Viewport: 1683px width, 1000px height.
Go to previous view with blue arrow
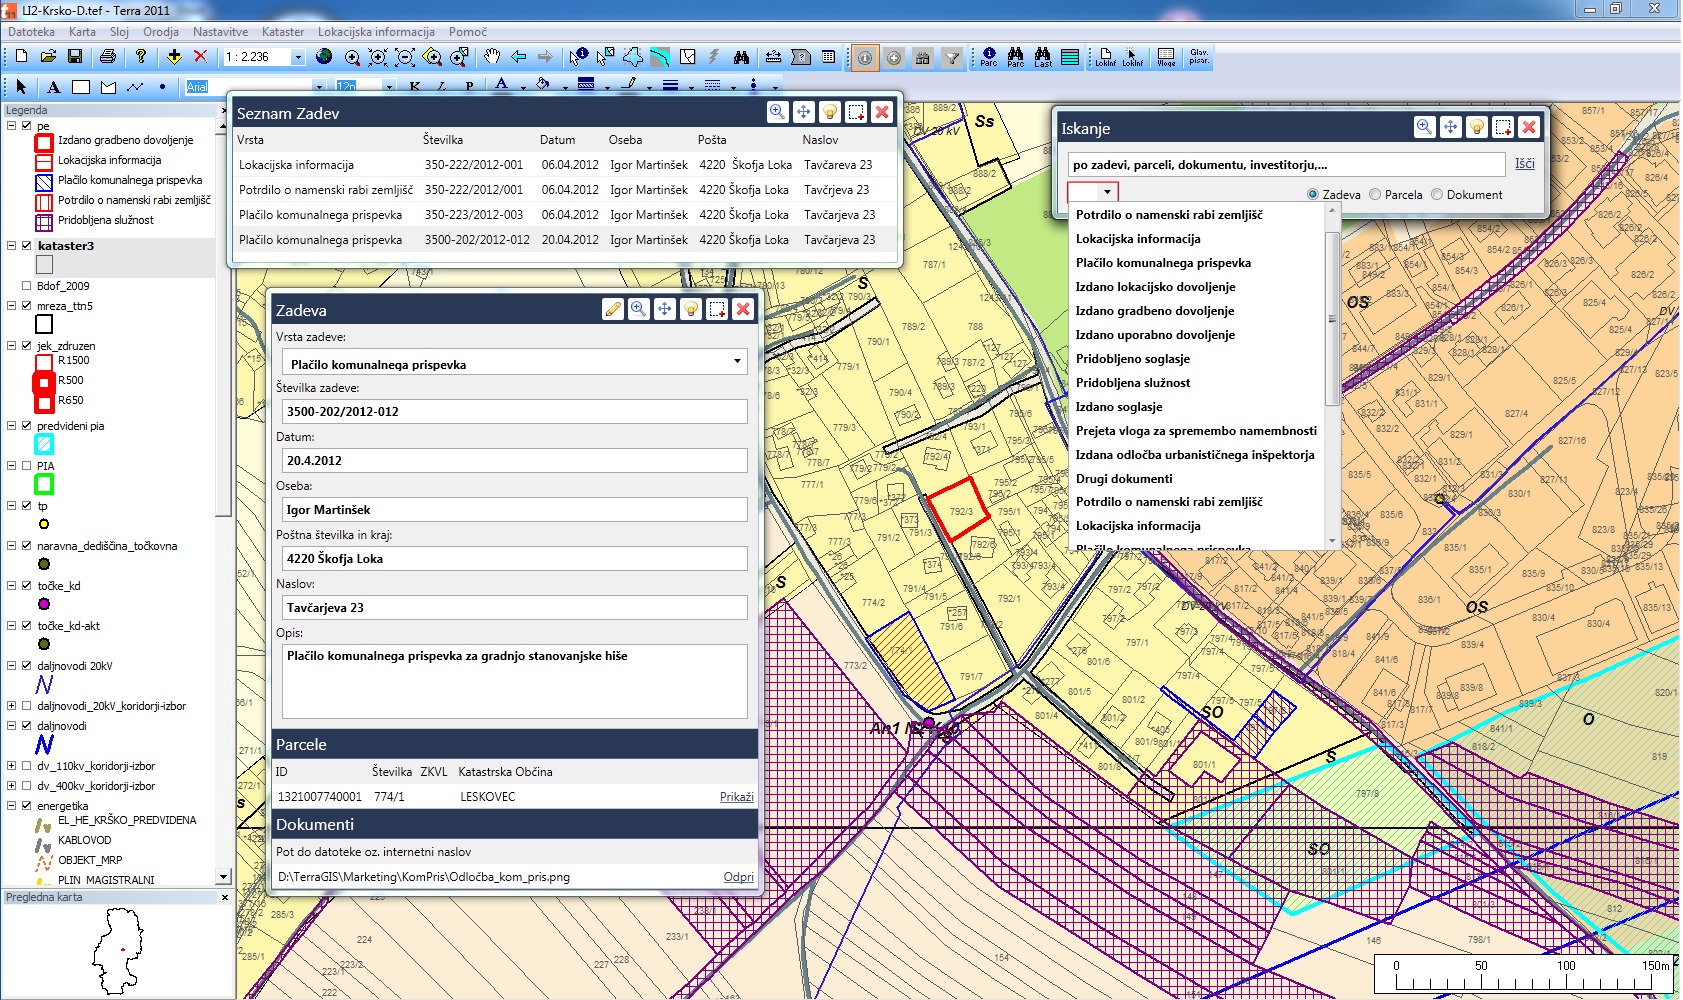(518, 57)
